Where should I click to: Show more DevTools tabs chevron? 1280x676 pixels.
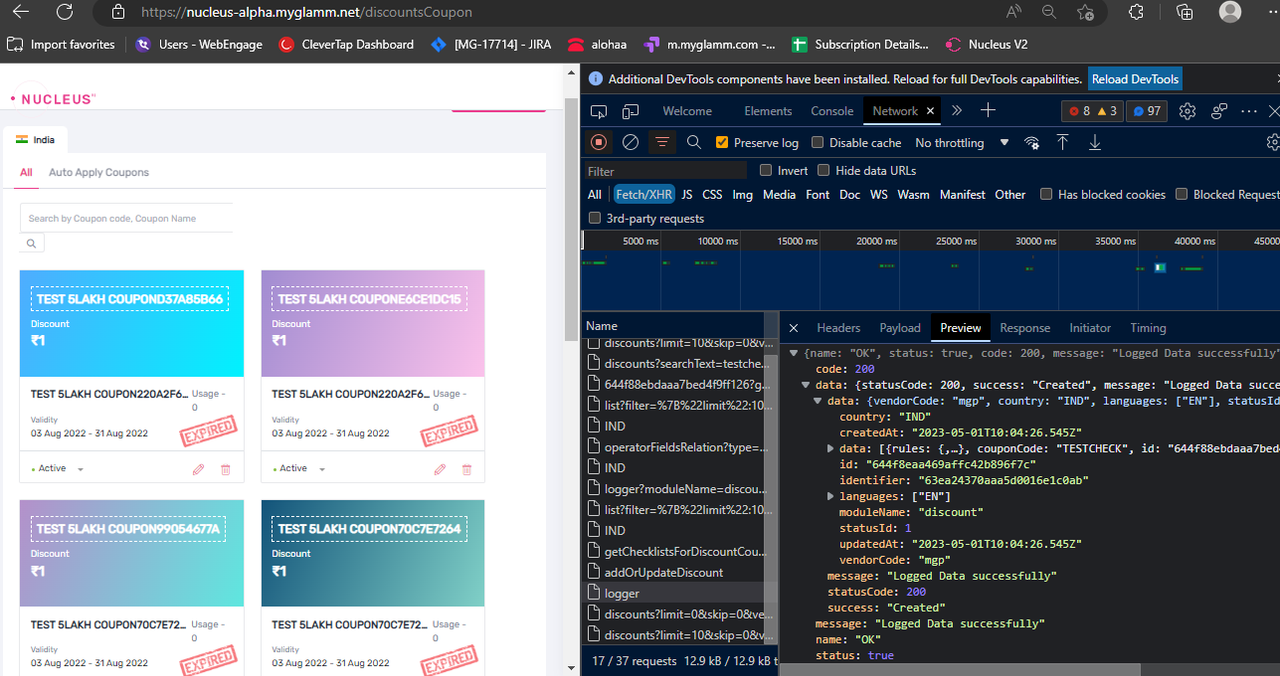pyautogui.click(x=957, y=111)
